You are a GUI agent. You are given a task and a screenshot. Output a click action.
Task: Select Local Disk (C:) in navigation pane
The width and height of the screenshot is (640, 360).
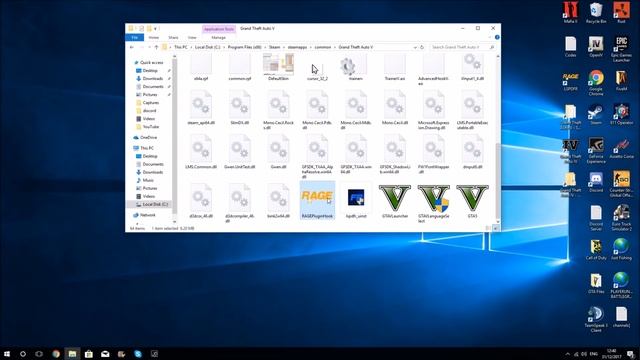[155, 204]
